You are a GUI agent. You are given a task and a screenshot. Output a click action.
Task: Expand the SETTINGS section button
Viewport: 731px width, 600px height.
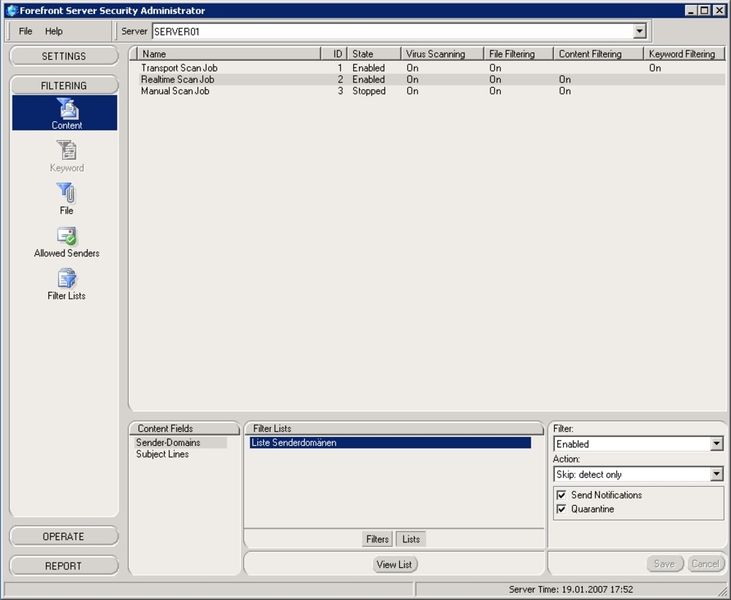64,56
